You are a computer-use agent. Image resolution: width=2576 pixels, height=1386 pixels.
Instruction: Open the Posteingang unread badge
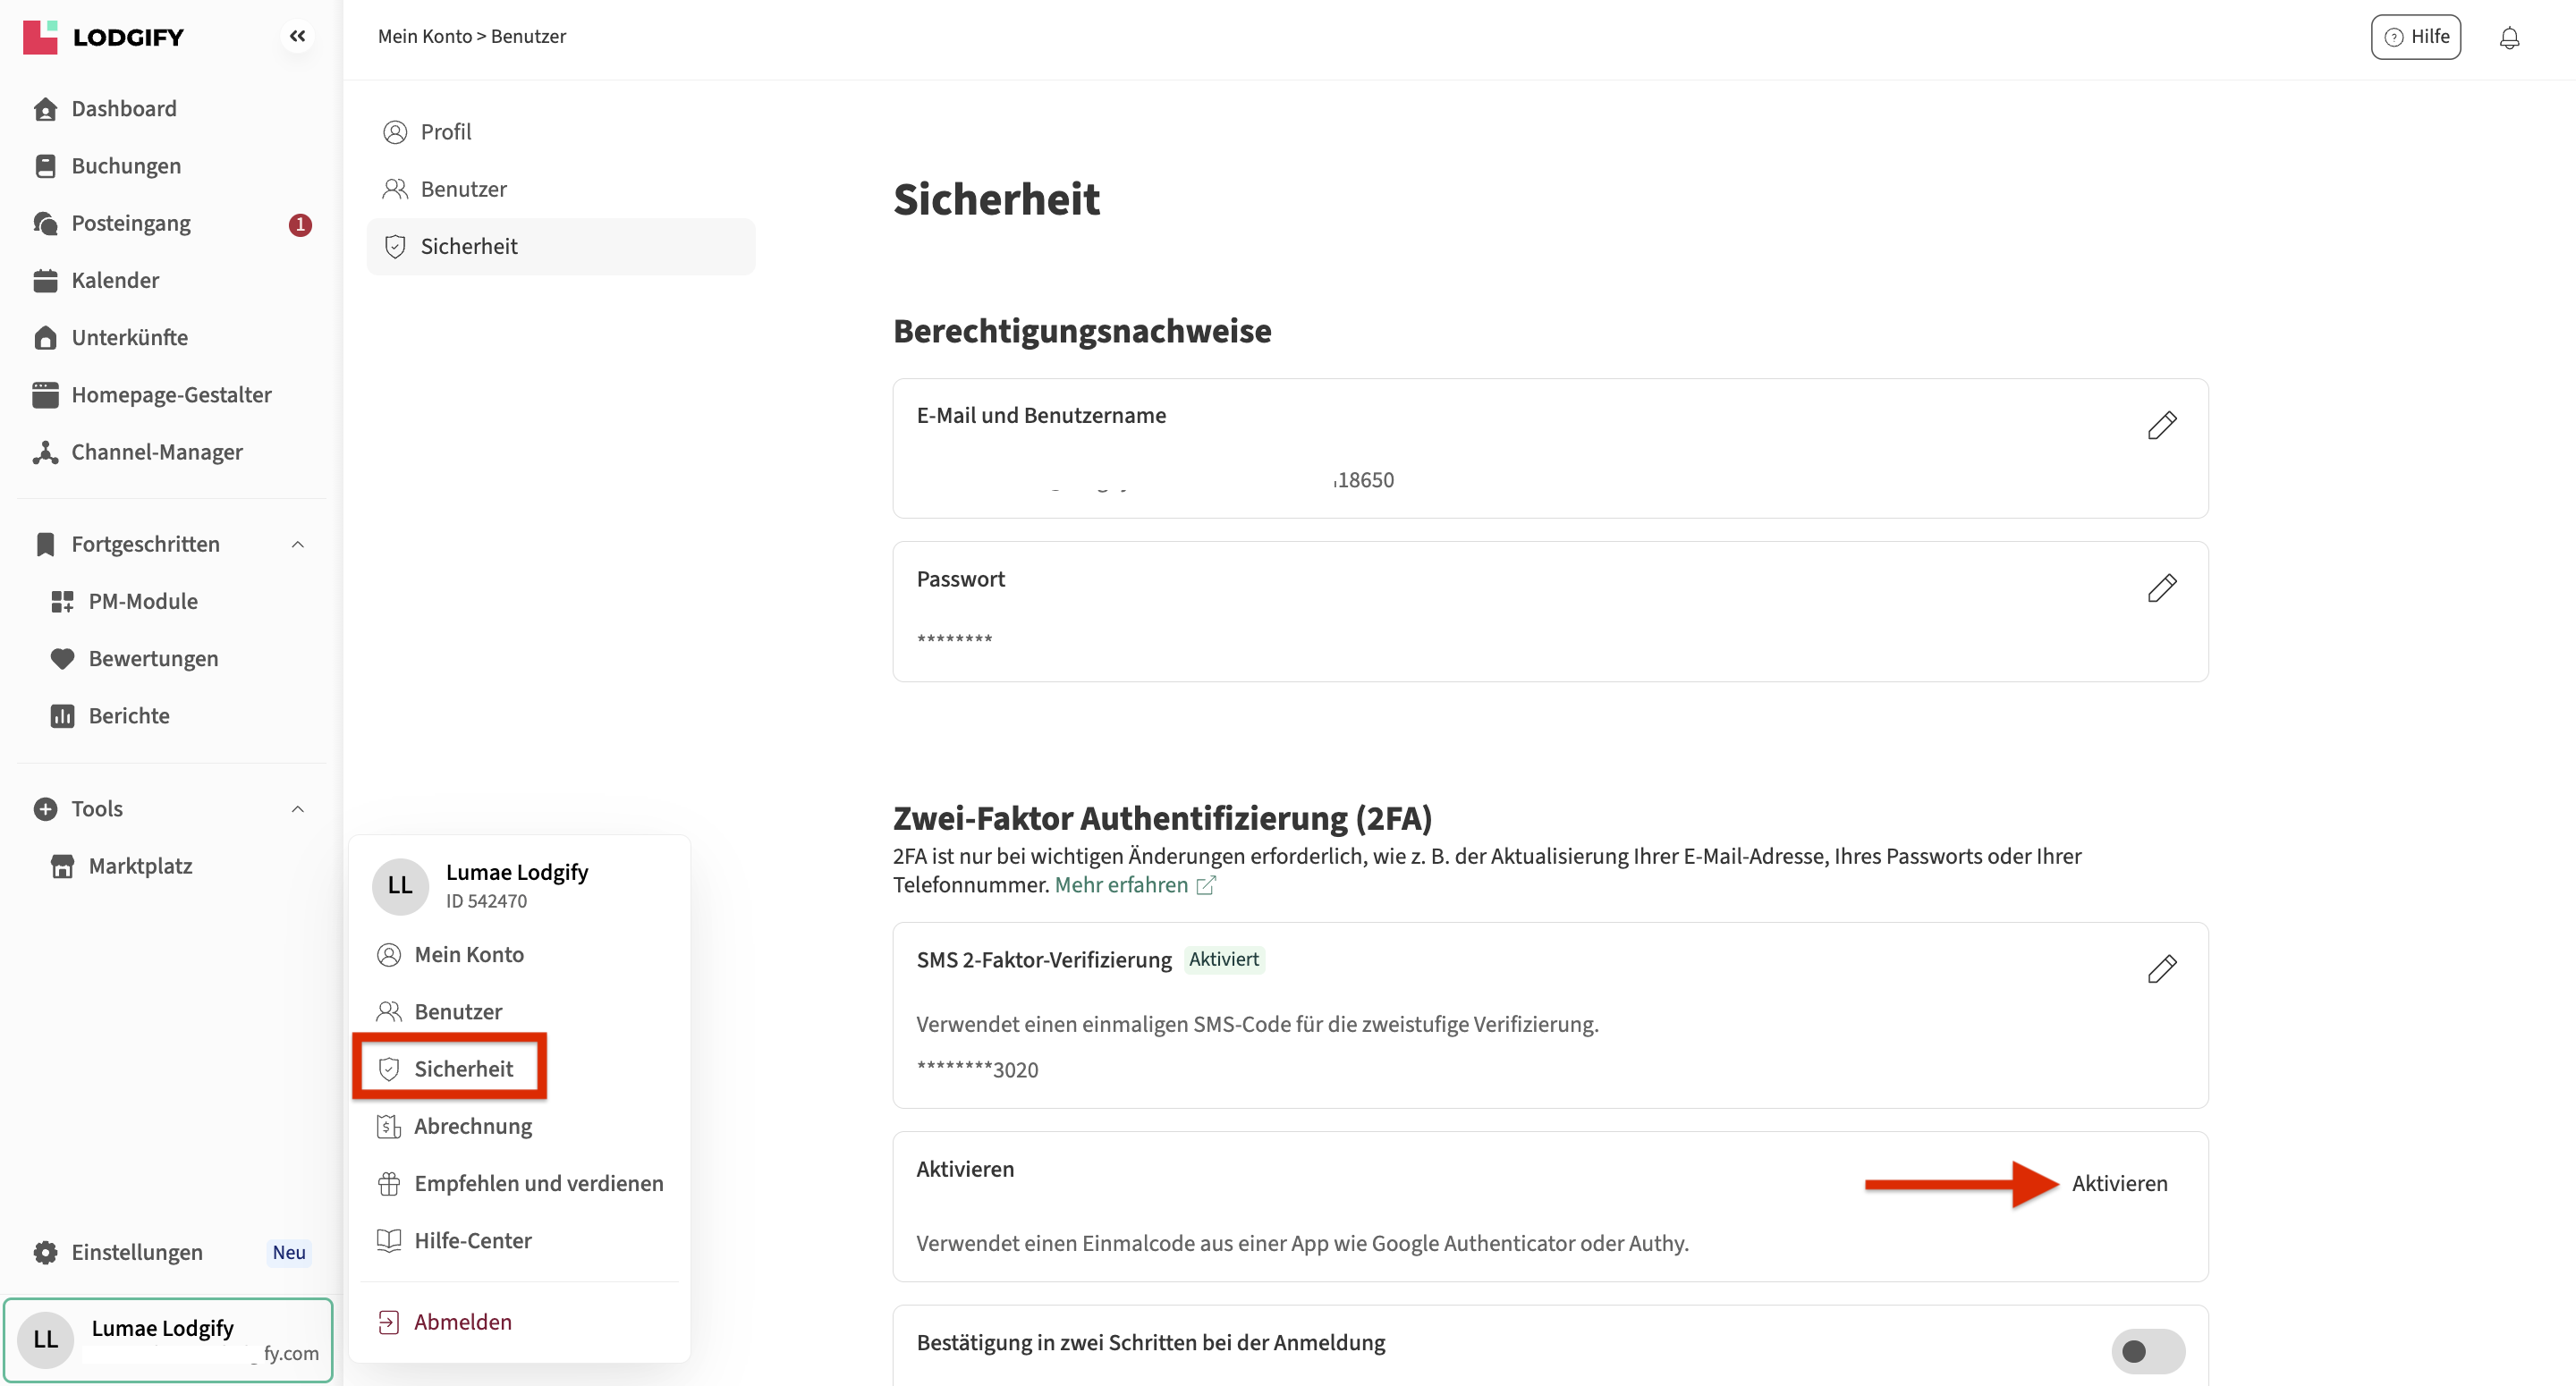300,225
